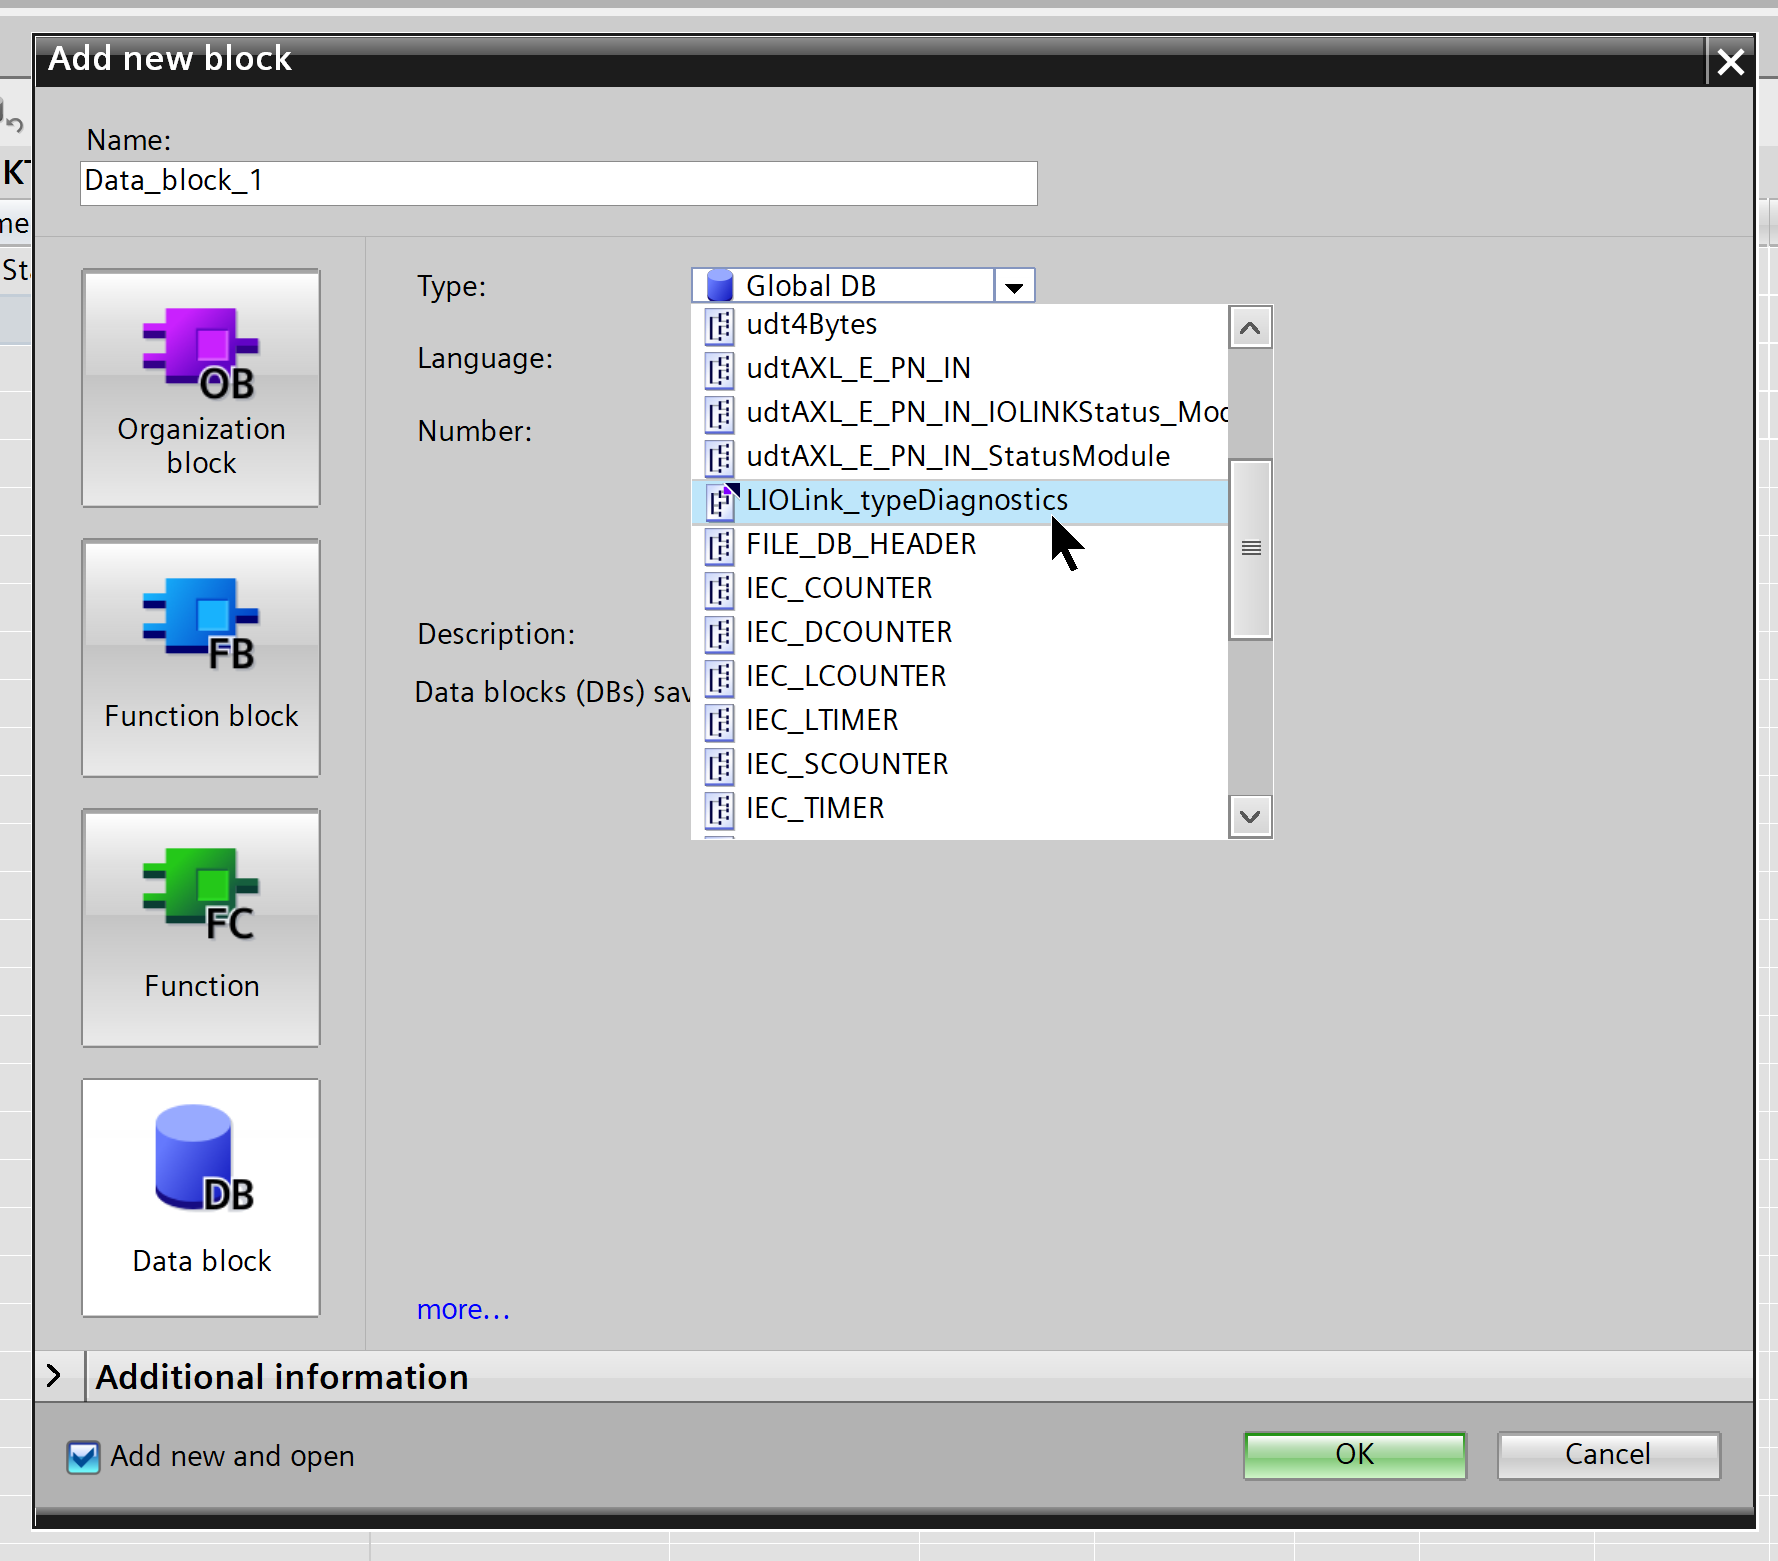Click the udt4Bytes data type icon
Image resolution: width=1778 pixels, height=1561 pixels.
point(719,326)
